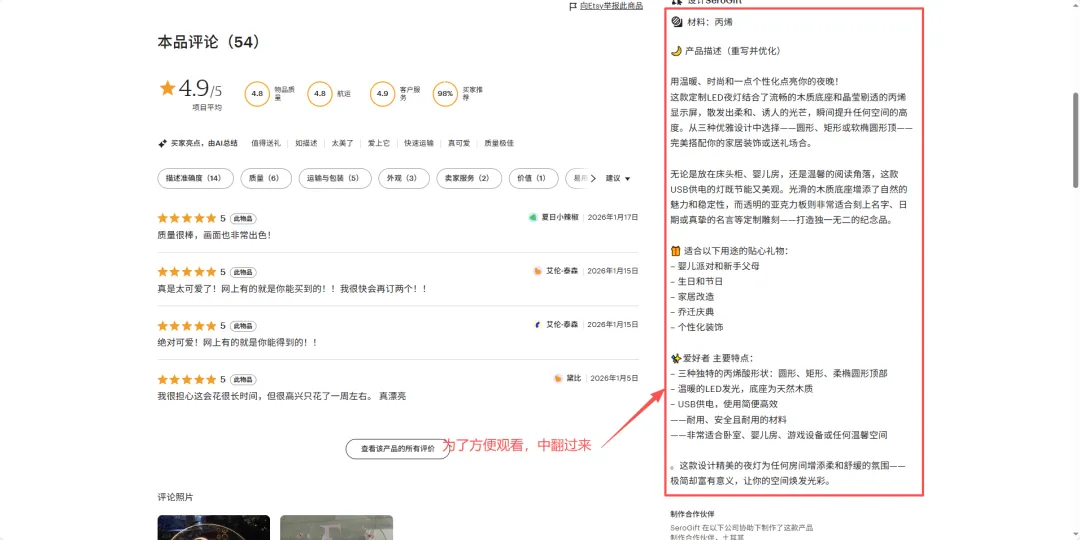1080x540 pixels.
Task: Click the moon icon beside 产品描述
Action: (x=676, y=52)
